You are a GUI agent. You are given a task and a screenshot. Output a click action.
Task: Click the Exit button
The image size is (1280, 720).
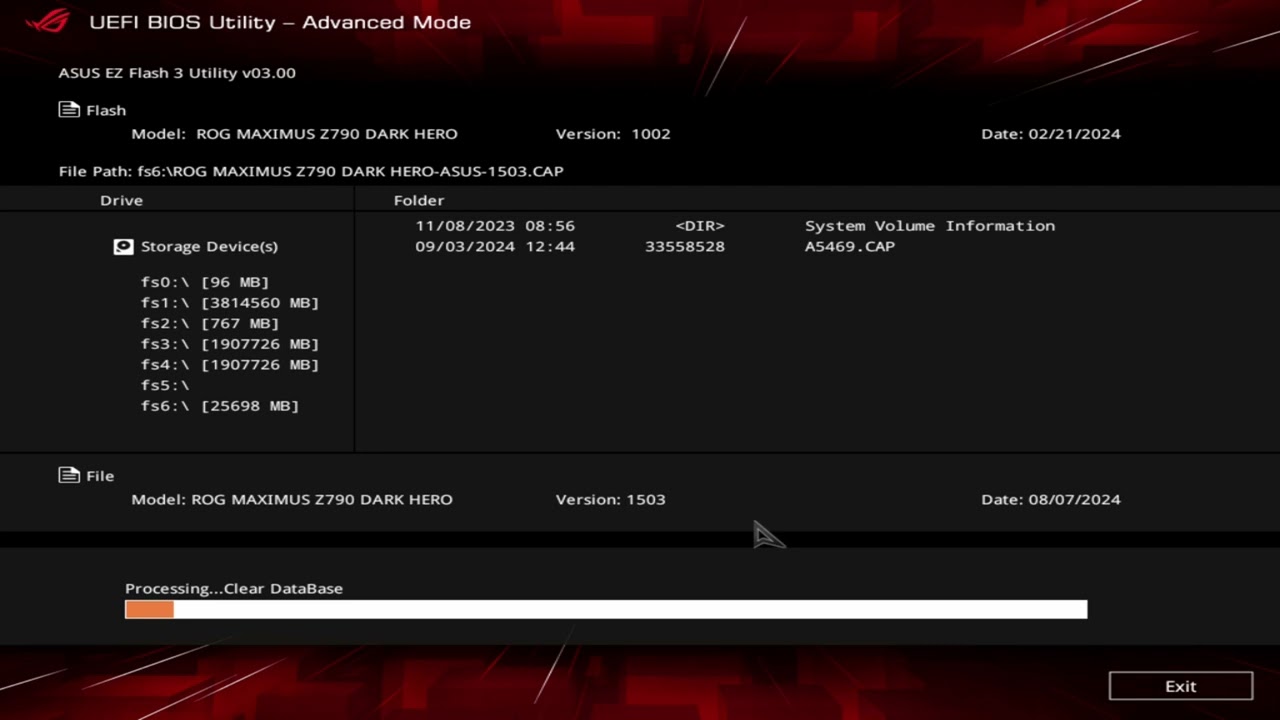[1181, 686]
